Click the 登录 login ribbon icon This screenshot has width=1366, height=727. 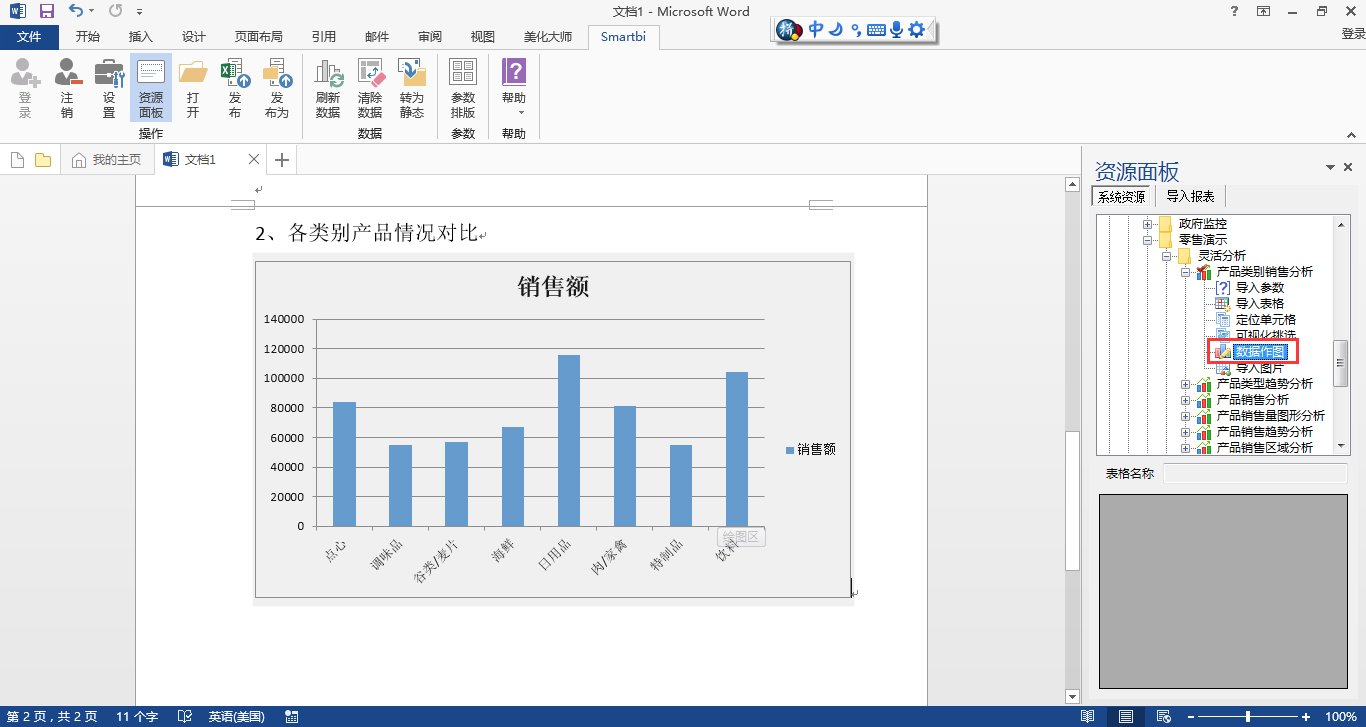point(24,88)
